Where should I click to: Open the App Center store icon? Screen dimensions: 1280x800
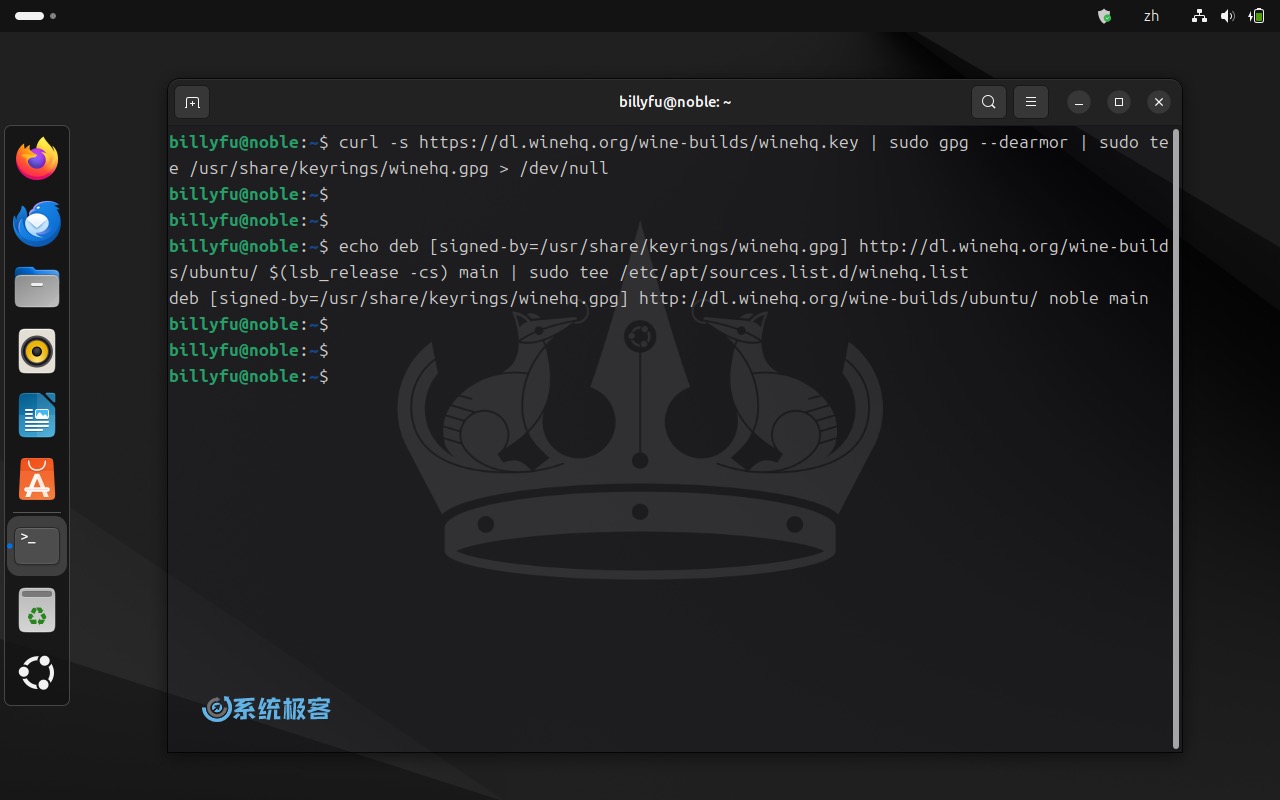point(37,480)
